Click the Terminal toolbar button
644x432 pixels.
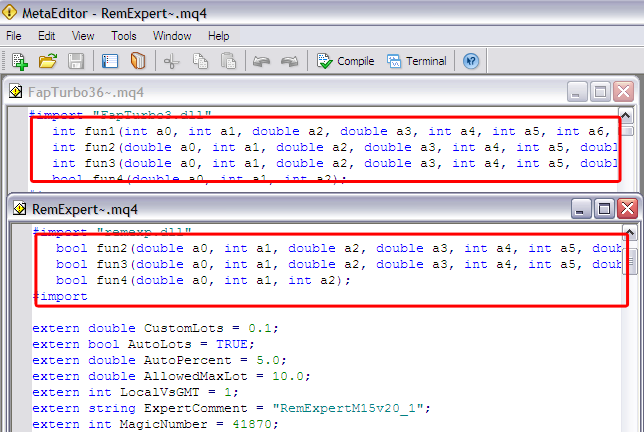pos(416,61)
